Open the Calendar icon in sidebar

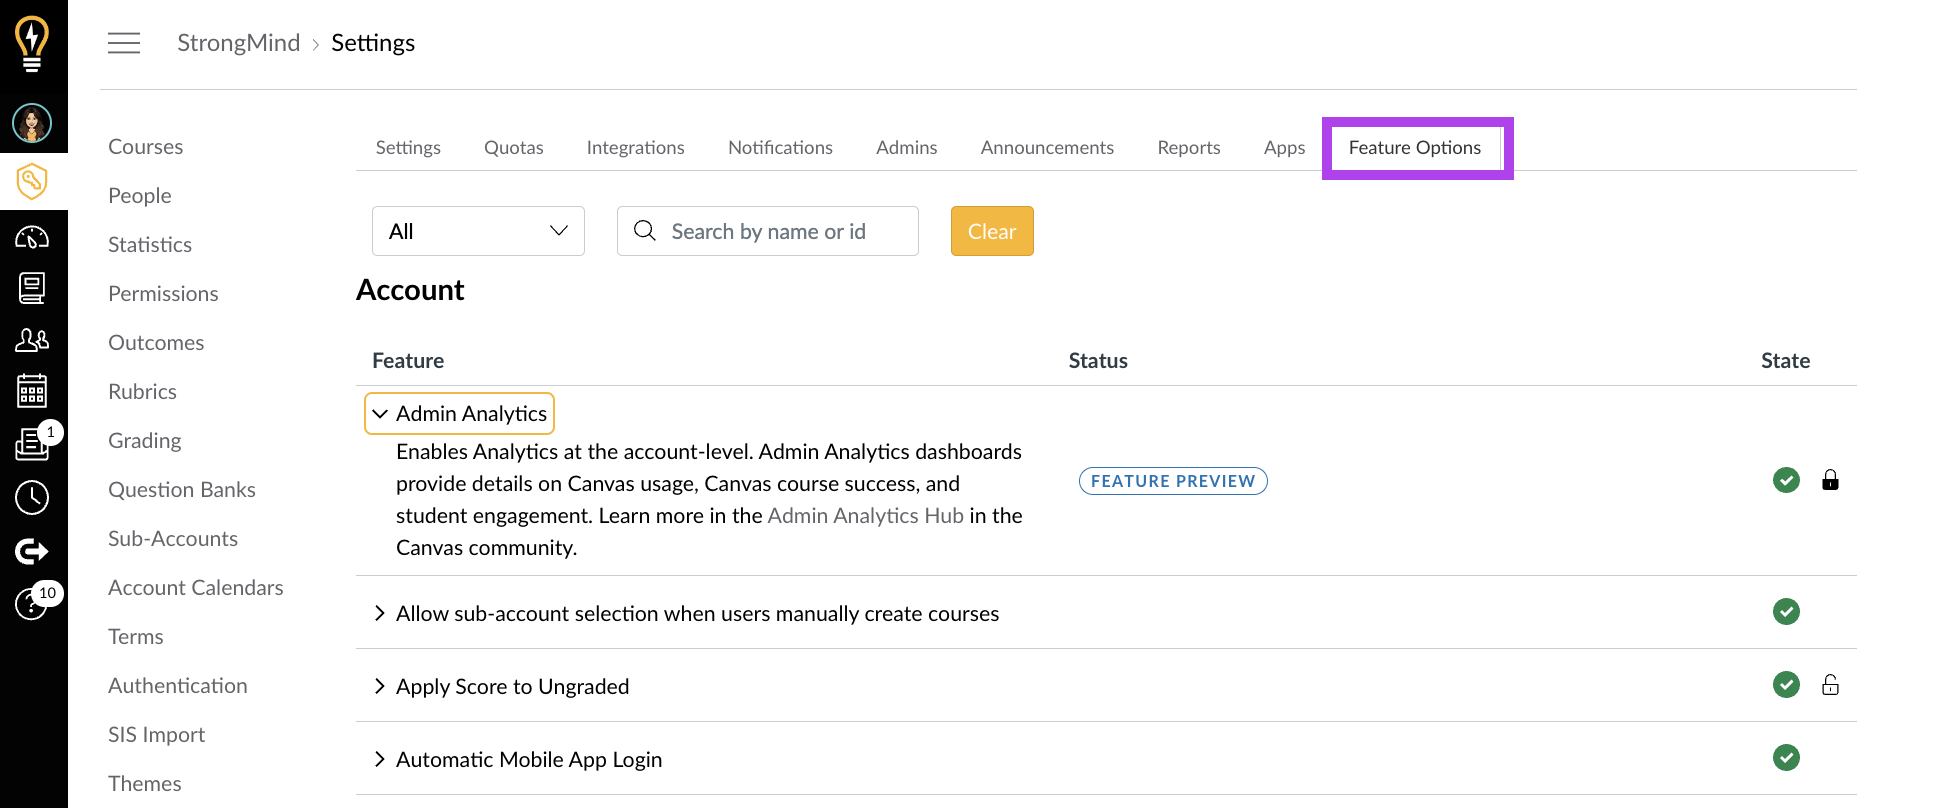click(x=32, y=390)
